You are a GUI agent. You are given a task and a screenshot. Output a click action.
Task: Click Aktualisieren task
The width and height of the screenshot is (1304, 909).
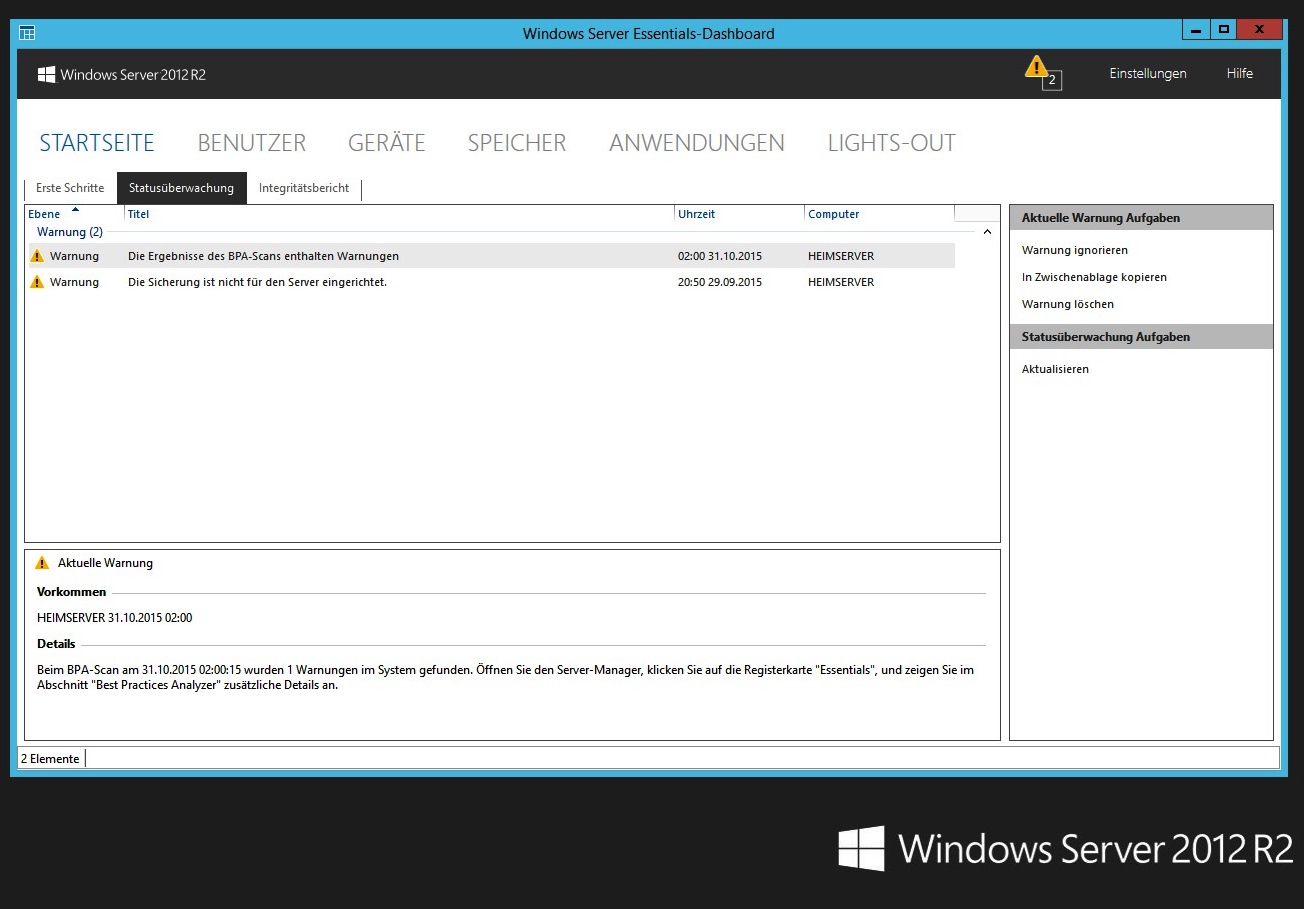click(1055, 369)
